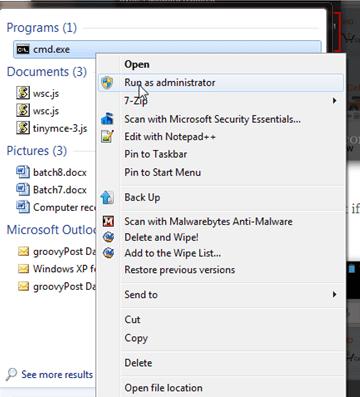Select the cmd.exe search result

coord(167,49)
